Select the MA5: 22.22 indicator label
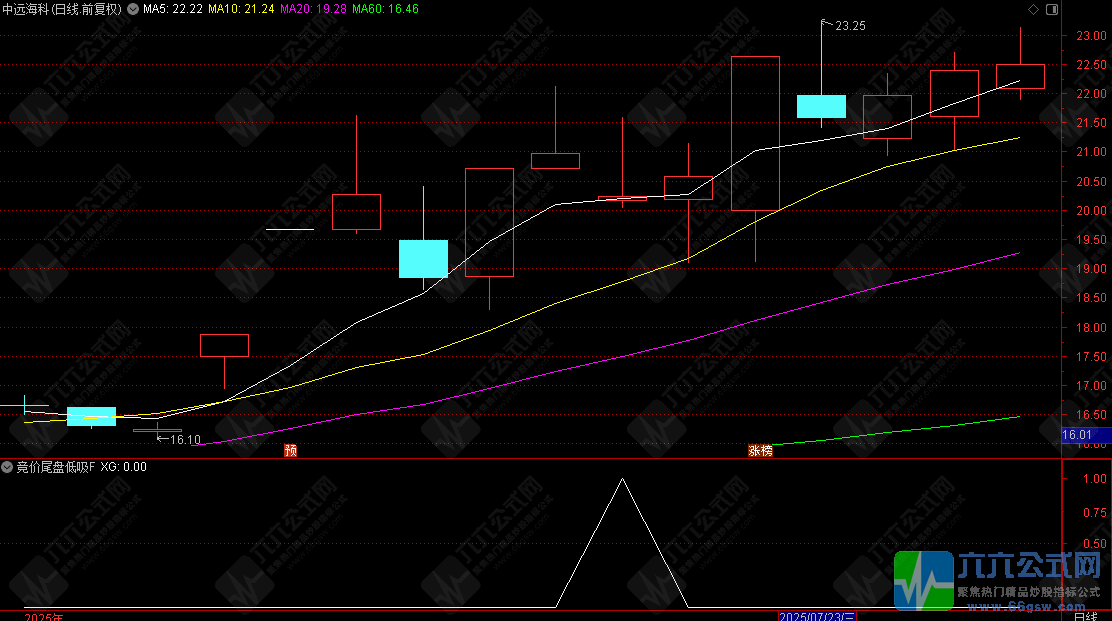Image resolution: width=1112 pixels, height=621 pixels. pos(173,9)
